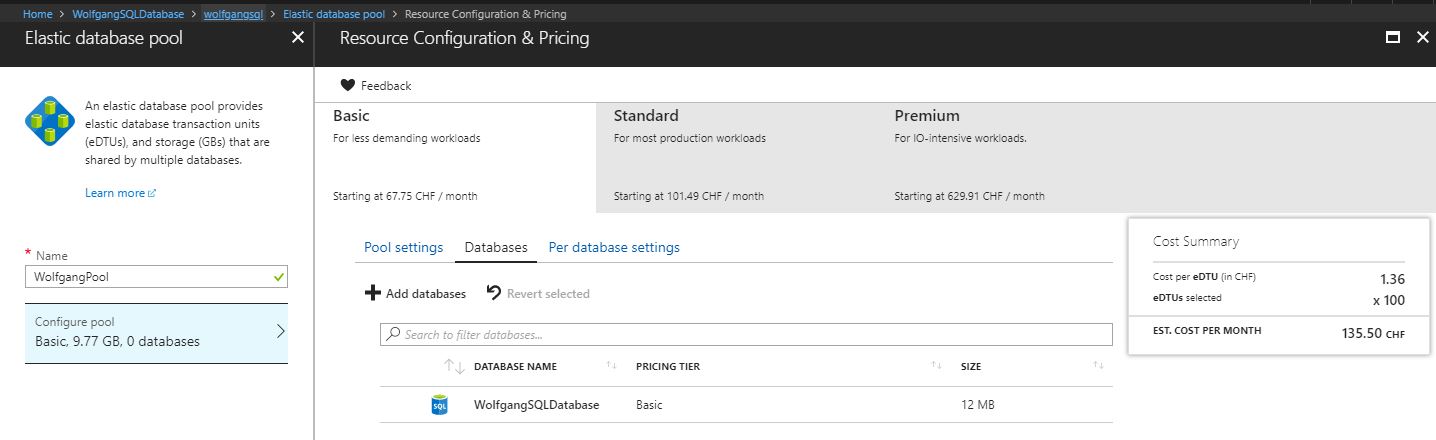This screenshot has width=1436, height=440.
Task: Click the PRICING TIER column header
Action: click(668, 367)
